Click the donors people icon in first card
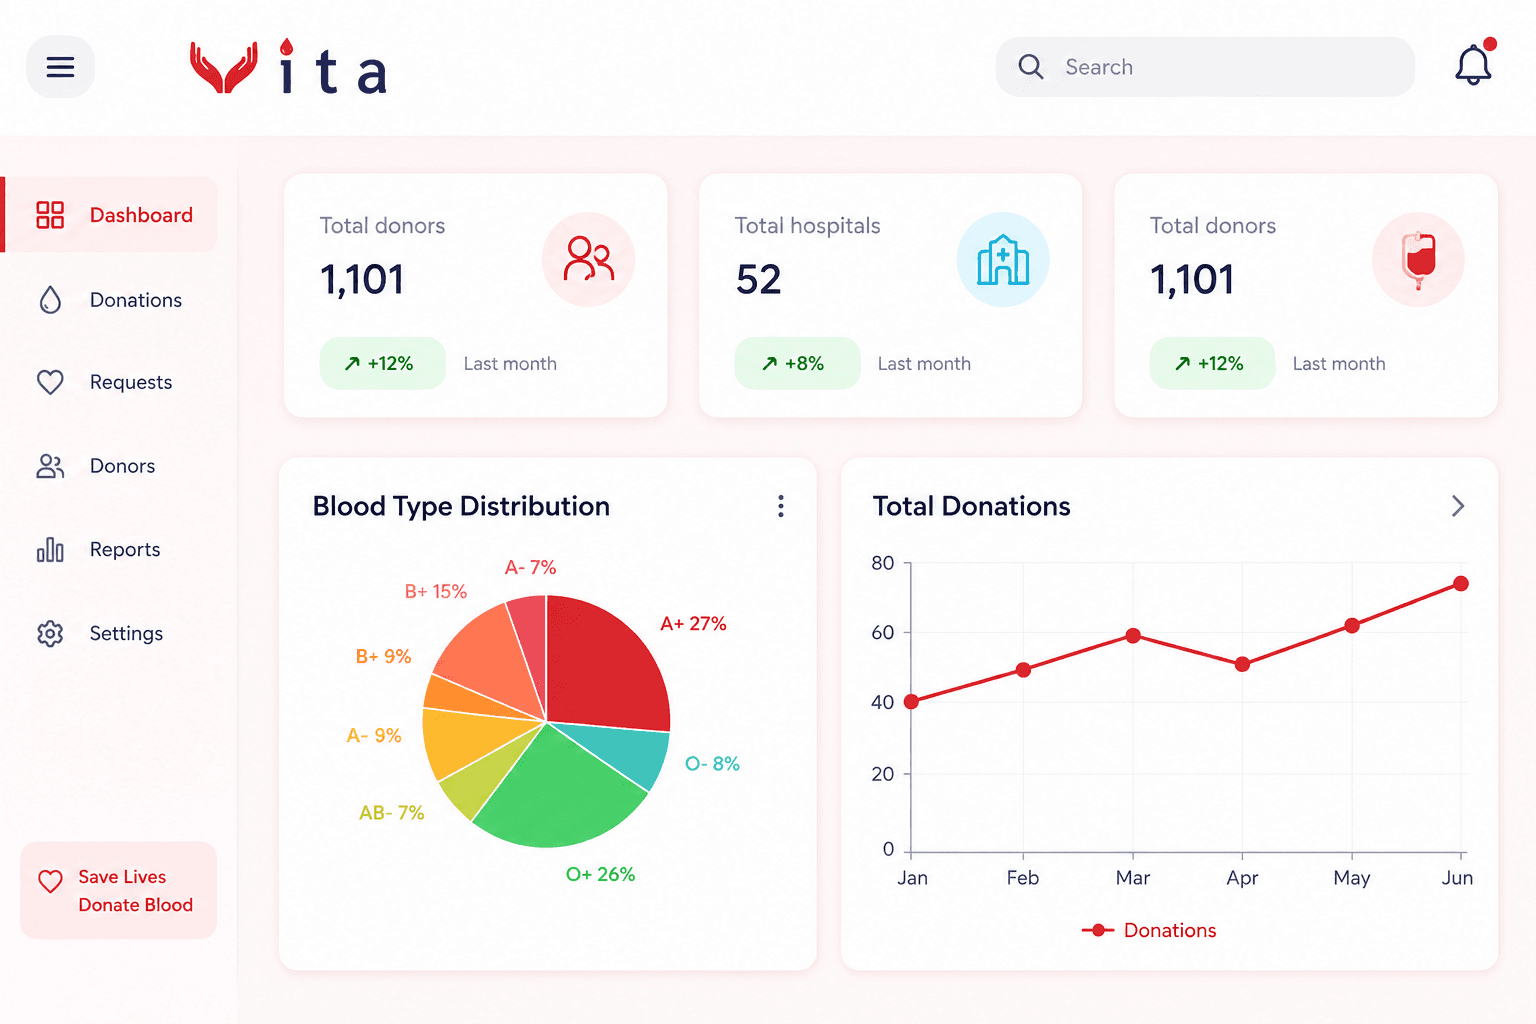The width and height of the screenshot is (1536, 1024). point(589,259)
